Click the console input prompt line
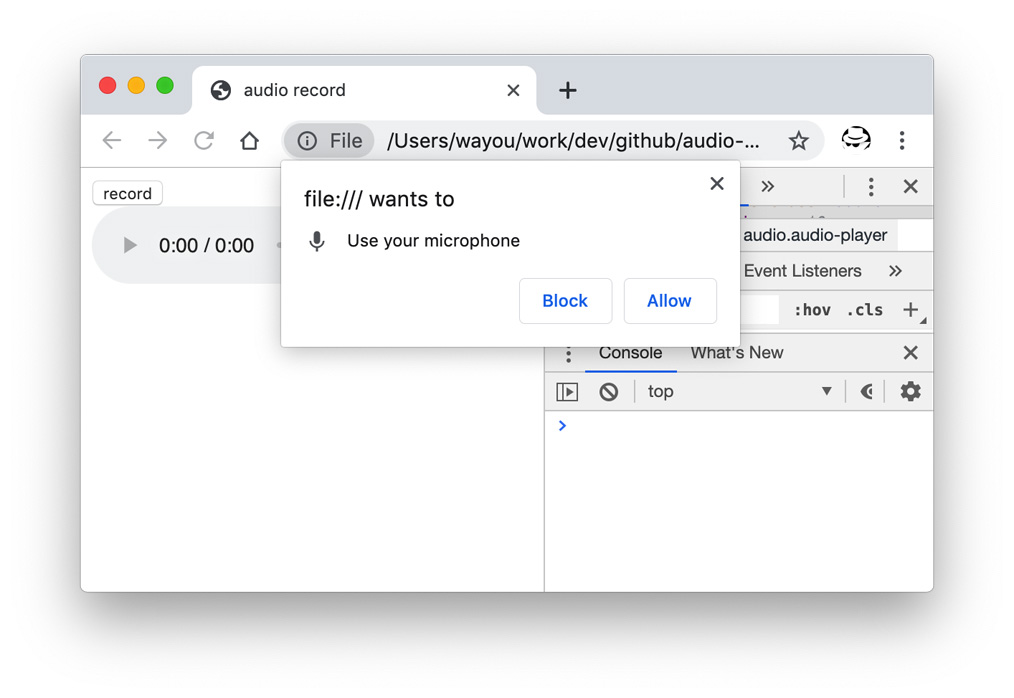 [739, 426]
